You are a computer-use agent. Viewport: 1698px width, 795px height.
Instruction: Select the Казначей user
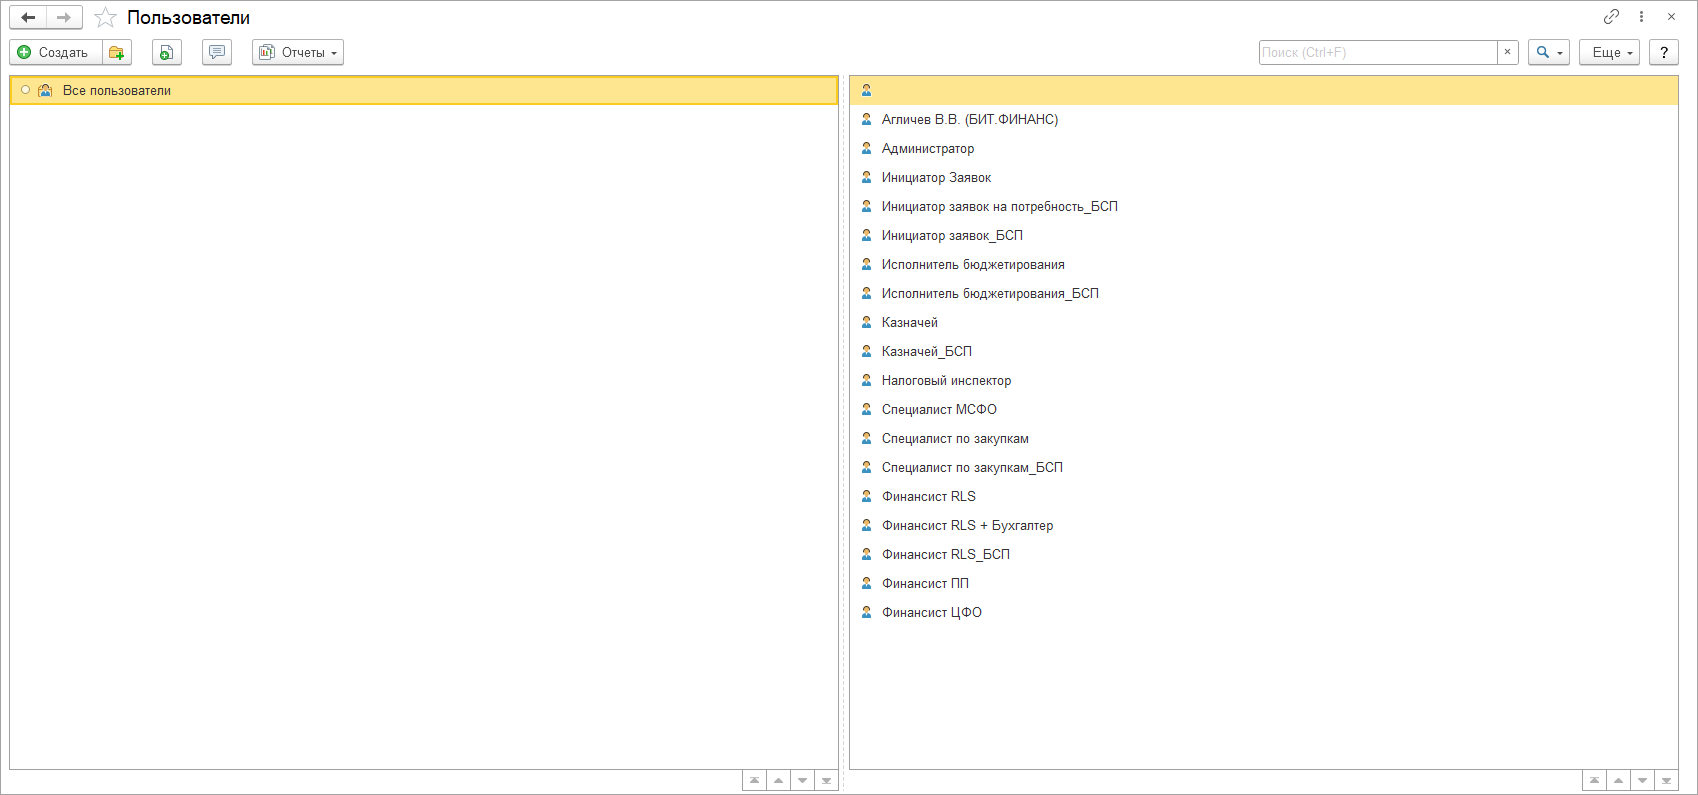pos(1264,322)
